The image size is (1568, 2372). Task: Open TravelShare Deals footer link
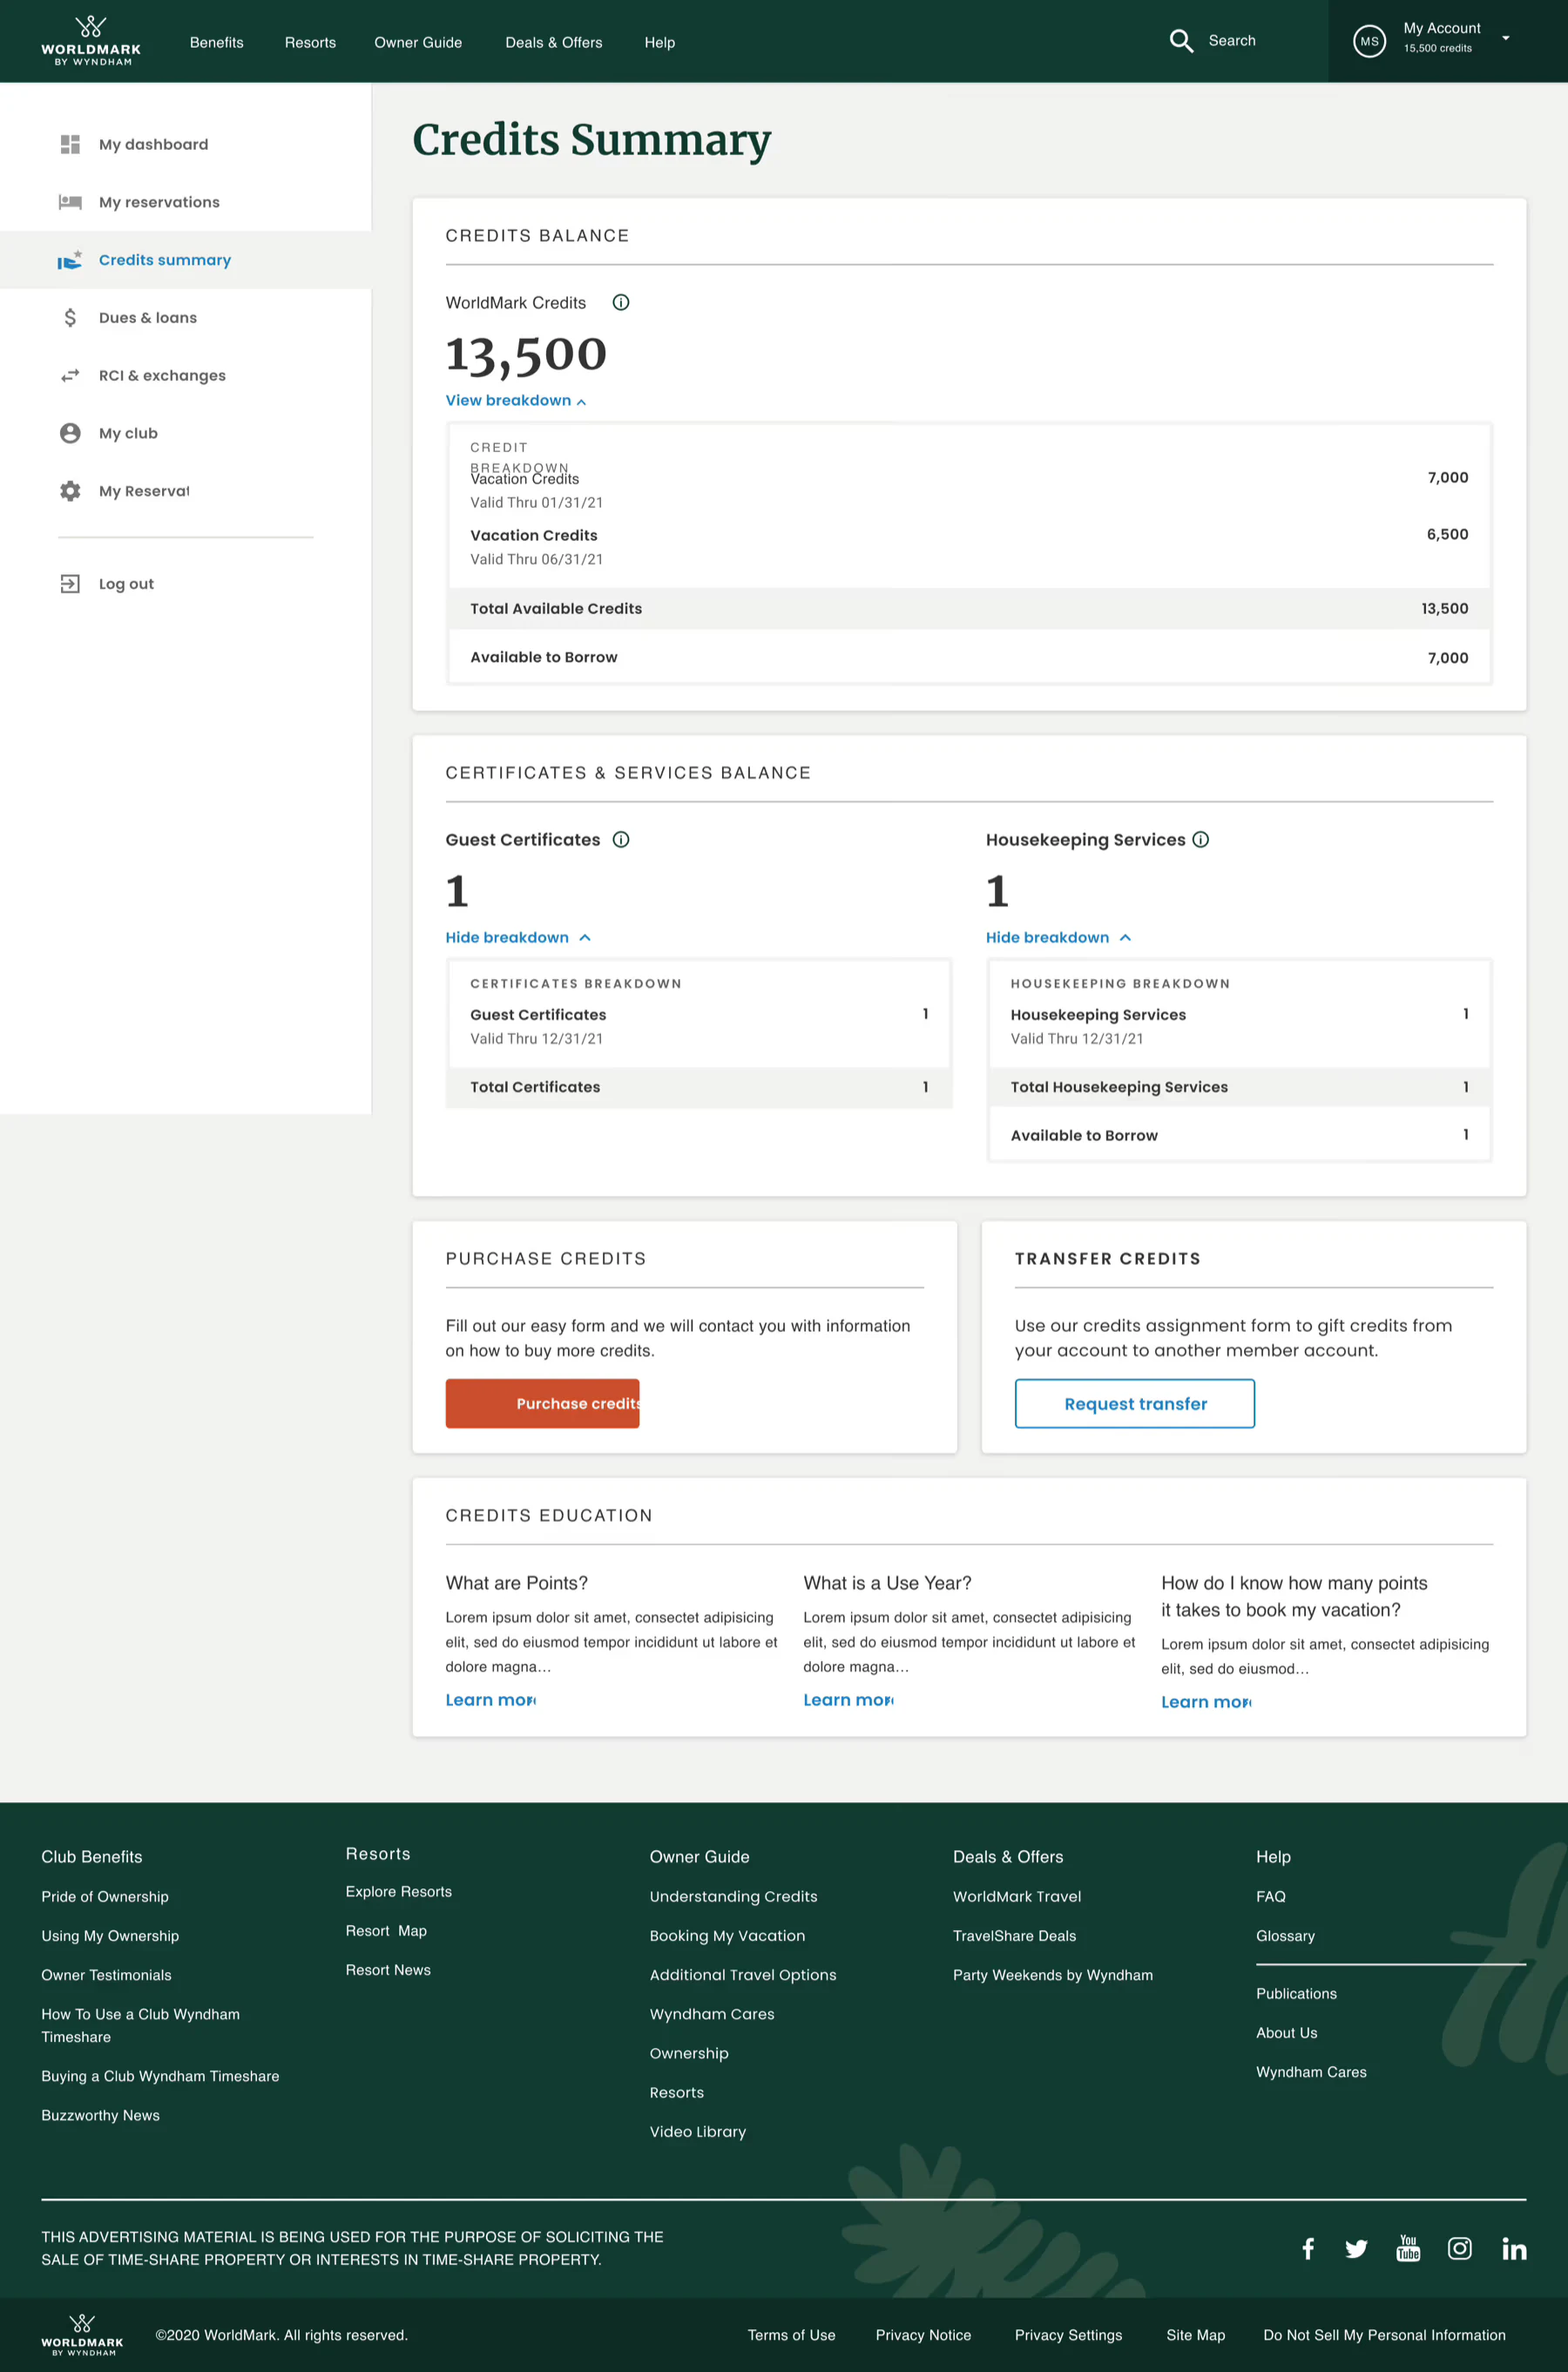point(1015,1936)
